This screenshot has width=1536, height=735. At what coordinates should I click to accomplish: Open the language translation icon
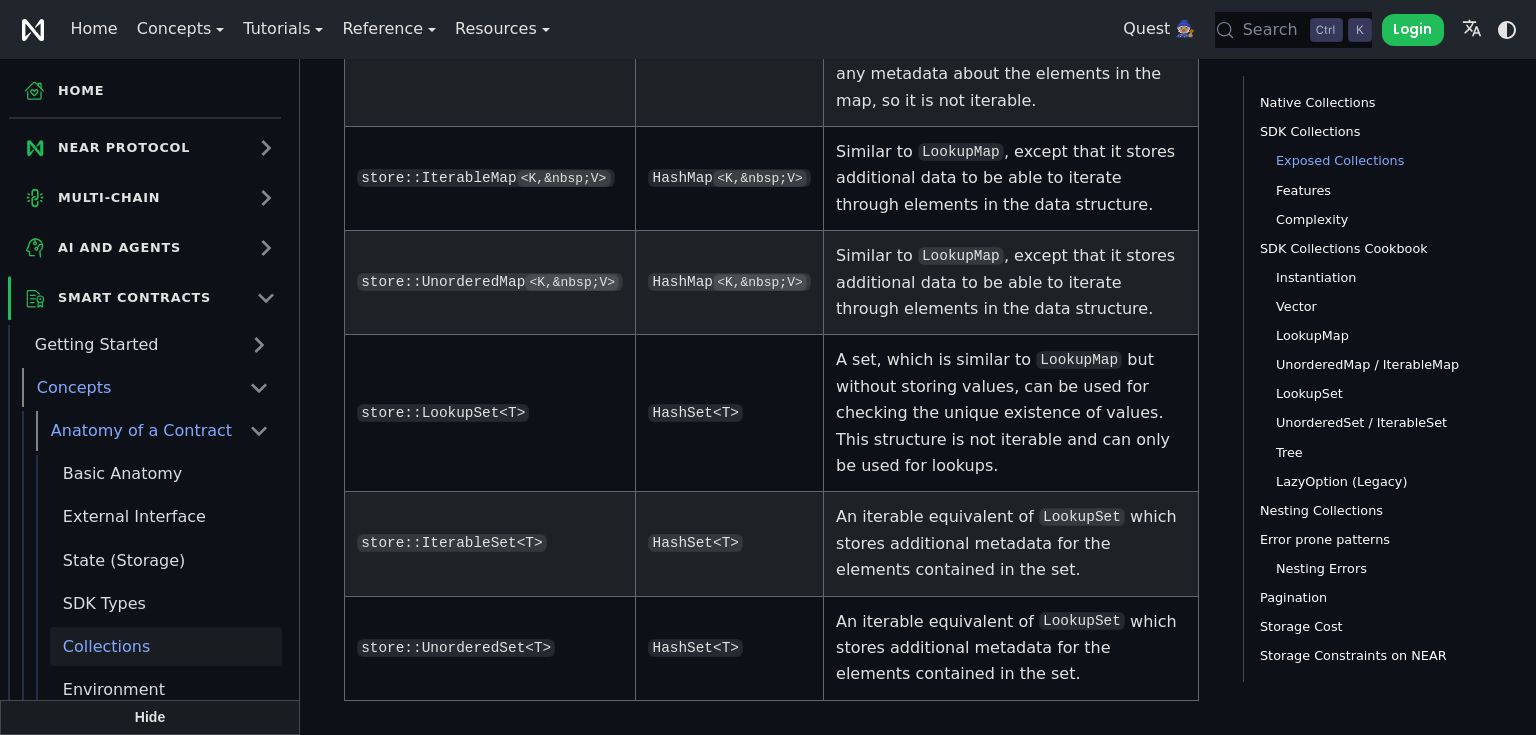[1471, 29]
